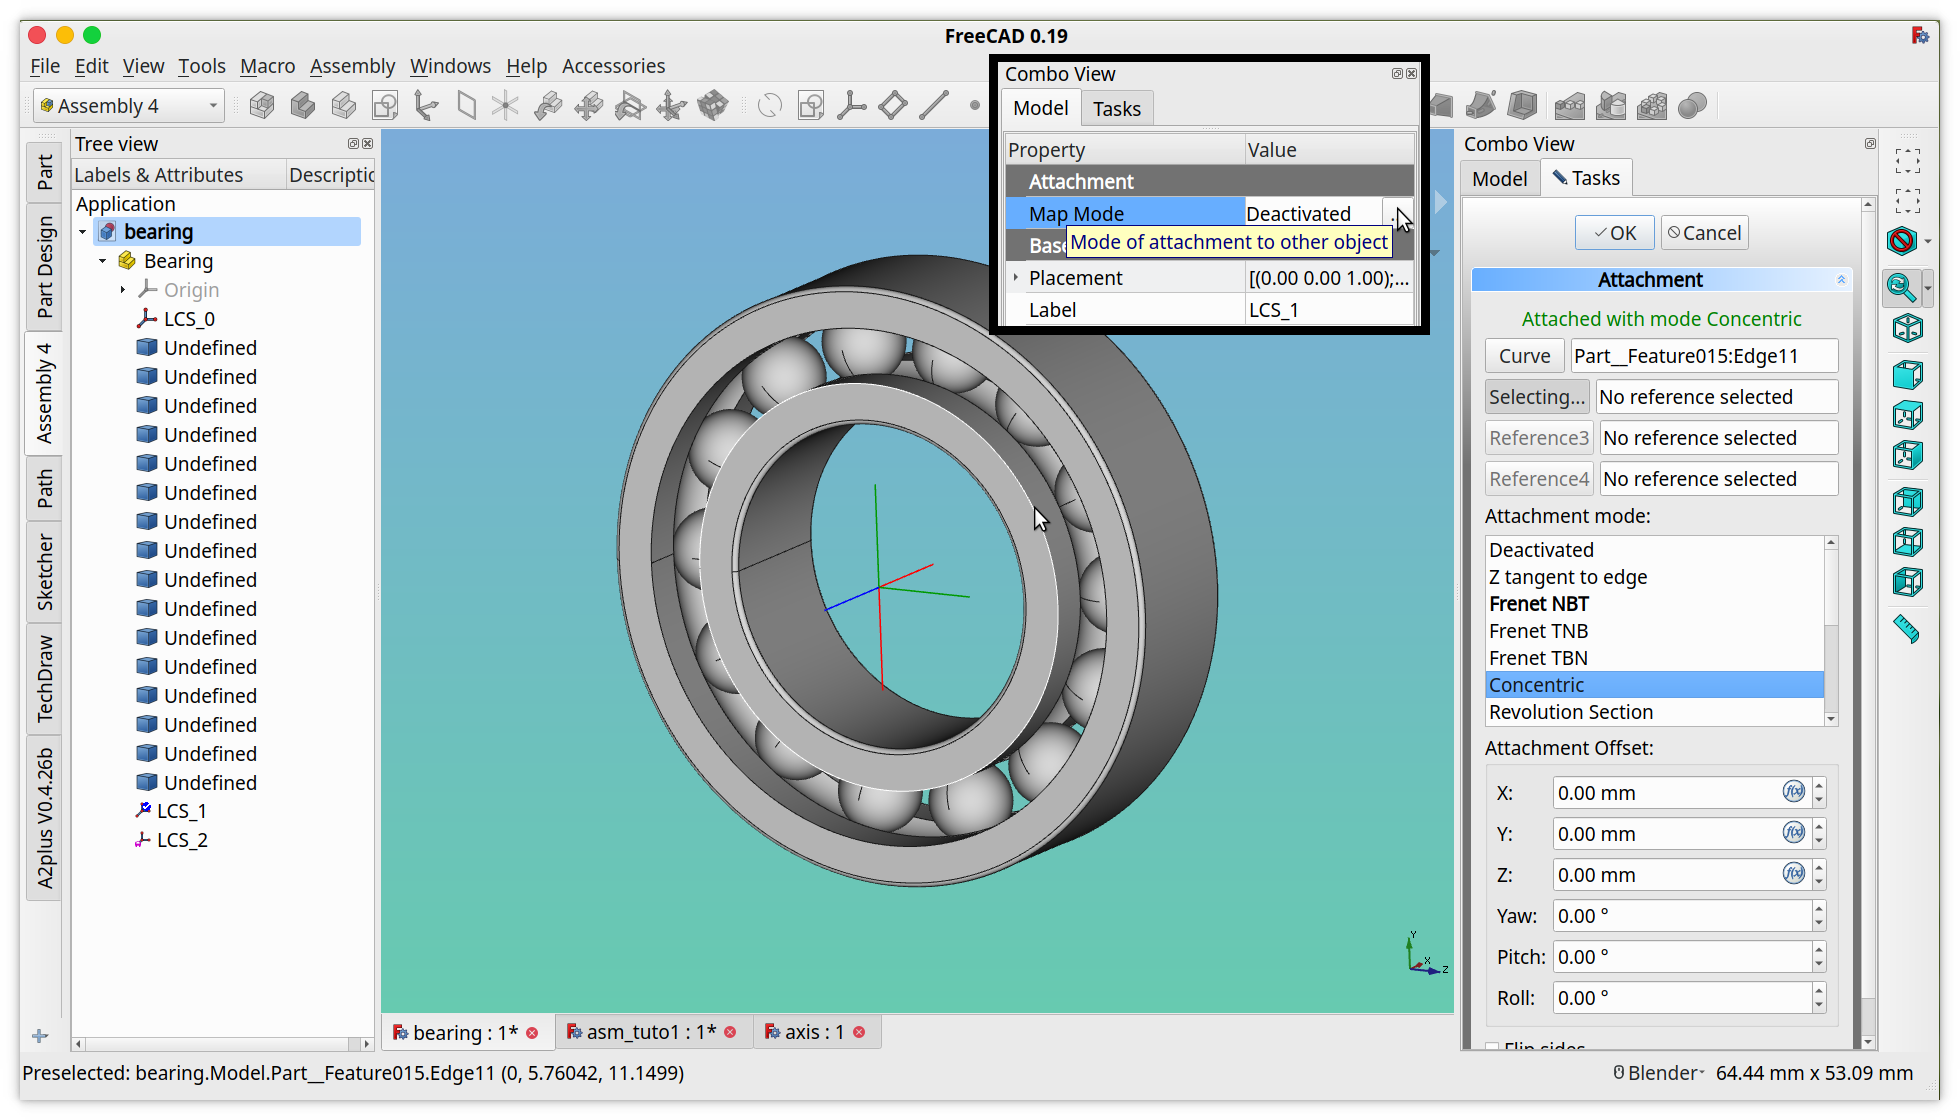The height and width of the screenshot is (1120, 1960).
Task: Collapse the Bearing part tree node
Action: click(103, 261)
